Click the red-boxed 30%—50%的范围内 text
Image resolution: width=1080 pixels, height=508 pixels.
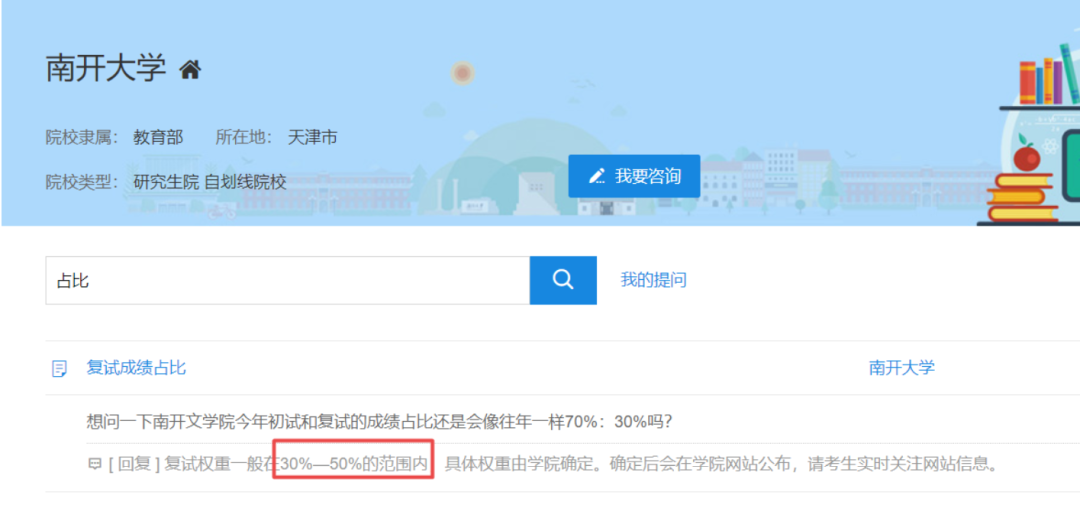[354, 464]
